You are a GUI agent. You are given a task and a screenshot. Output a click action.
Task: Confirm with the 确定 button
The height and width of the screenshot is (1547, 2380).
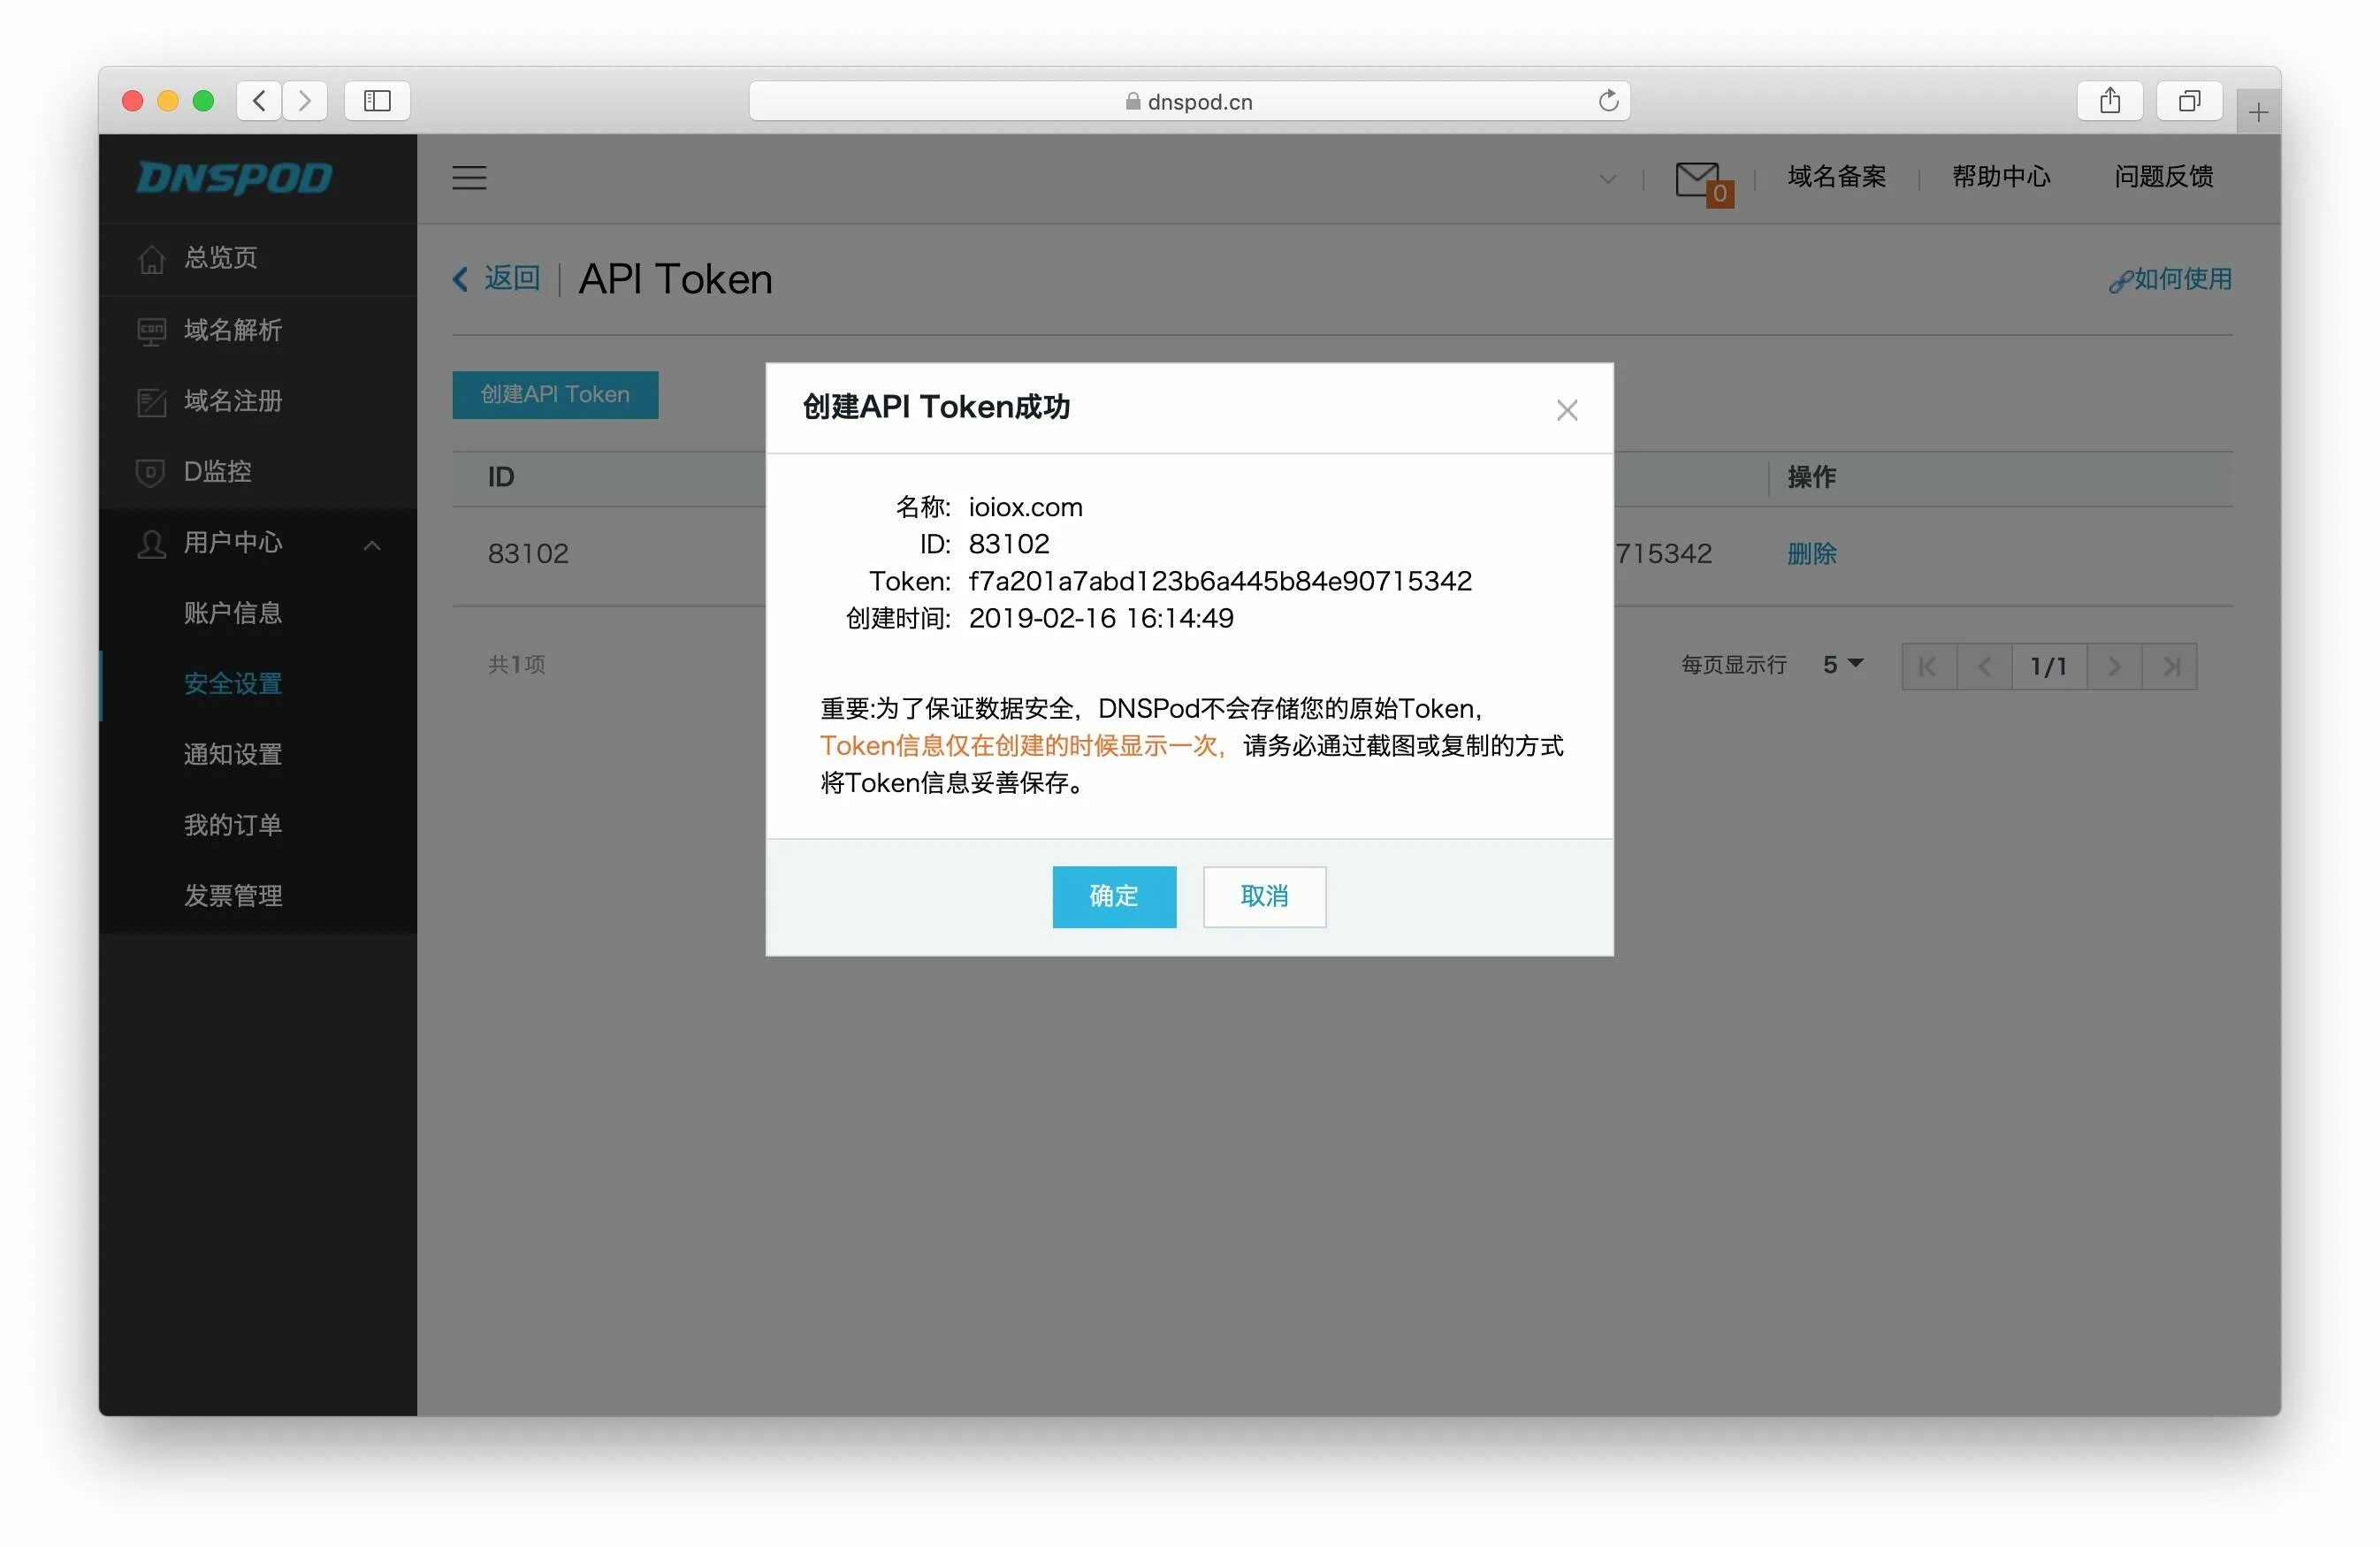pos(1113,896)
